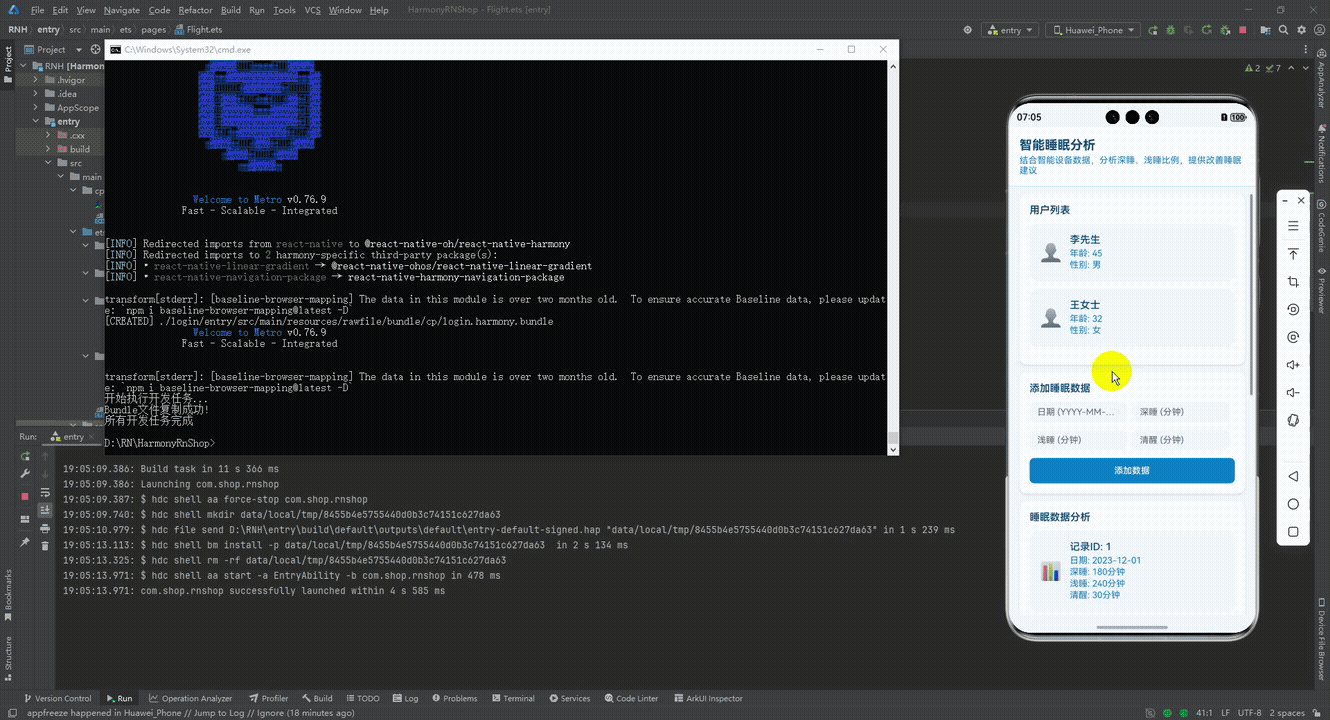
Task: Toggle soft-wrap in Run console
Action: (x=45, y=493)
